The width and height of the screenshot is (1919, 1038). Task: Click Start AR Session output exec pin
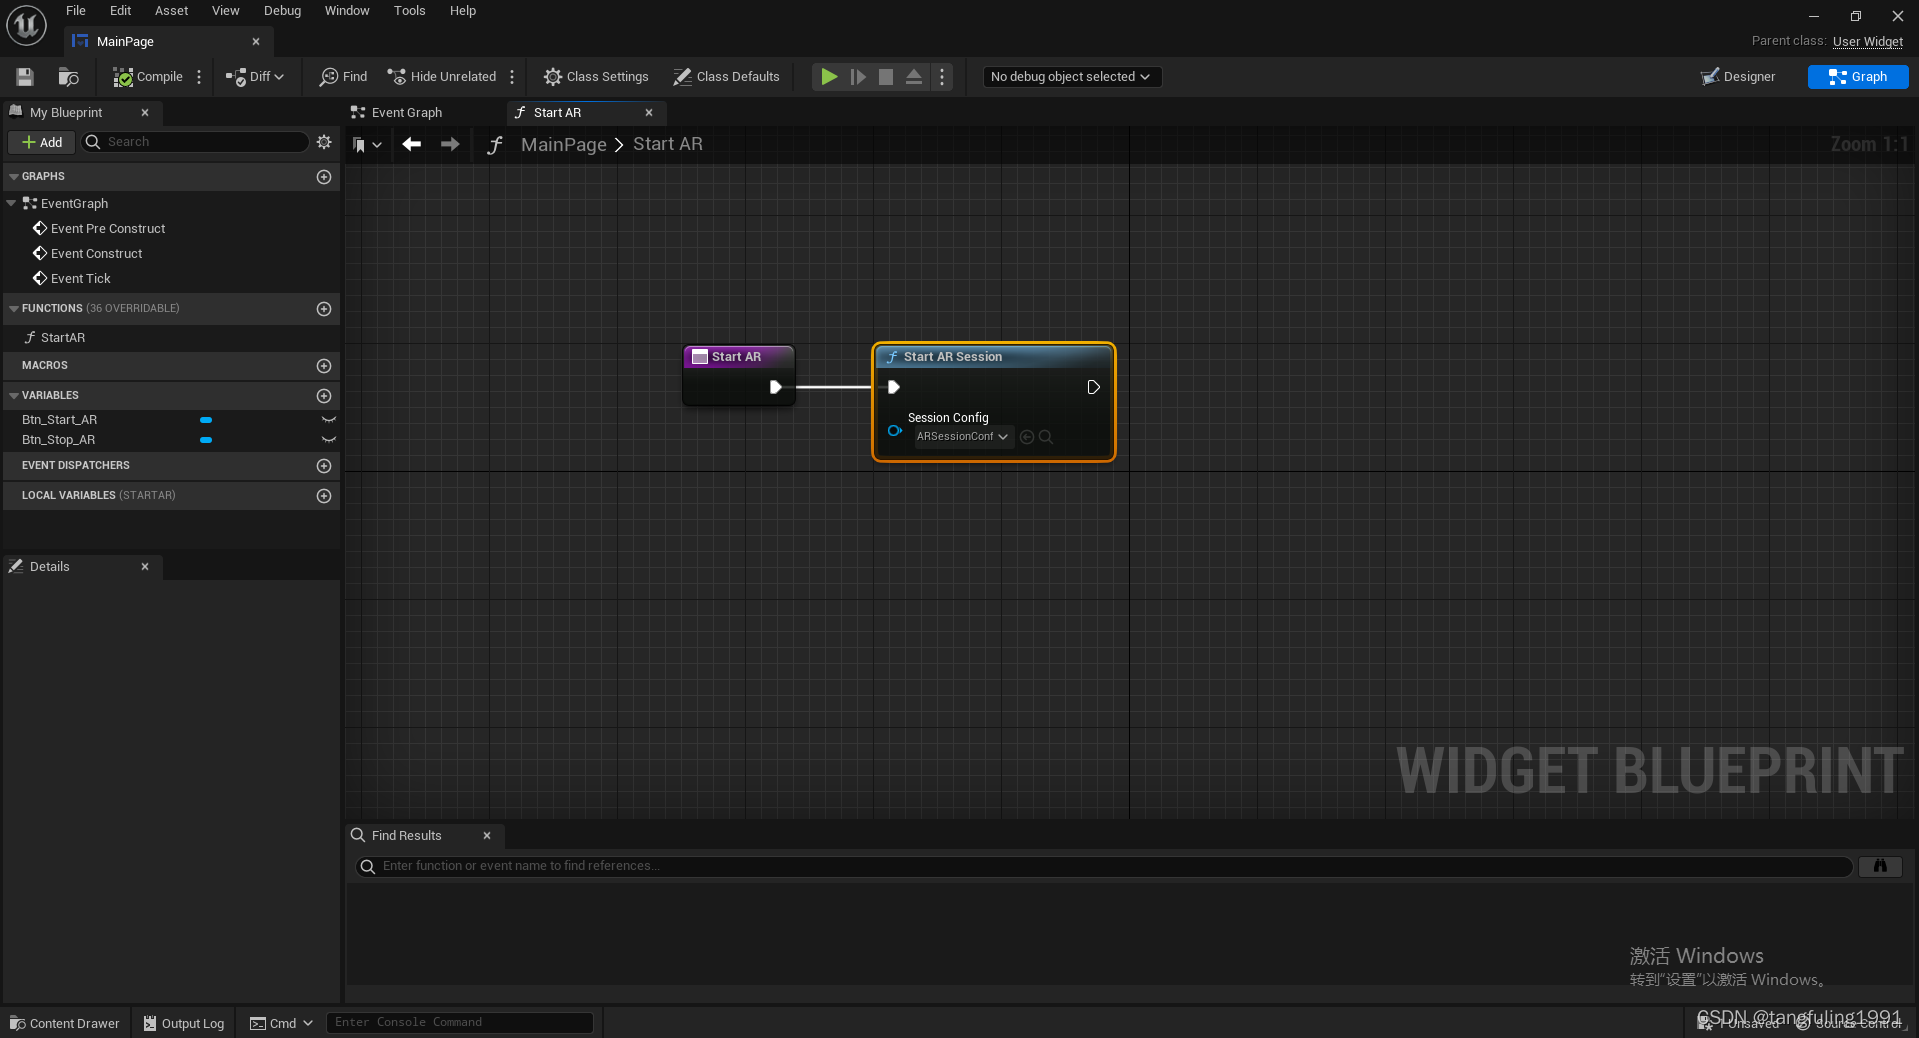pyautogui.click(x=1093, y=387)
